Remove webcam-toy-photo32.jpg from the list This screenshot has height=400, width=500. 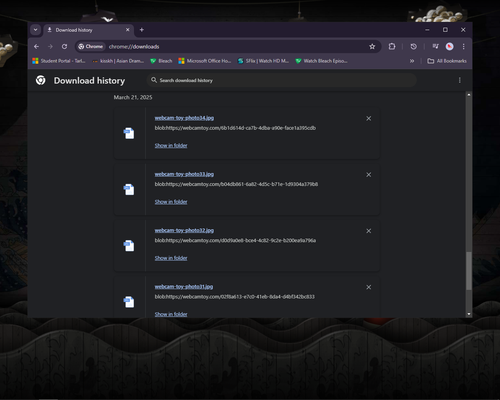[x=369, y=231]
